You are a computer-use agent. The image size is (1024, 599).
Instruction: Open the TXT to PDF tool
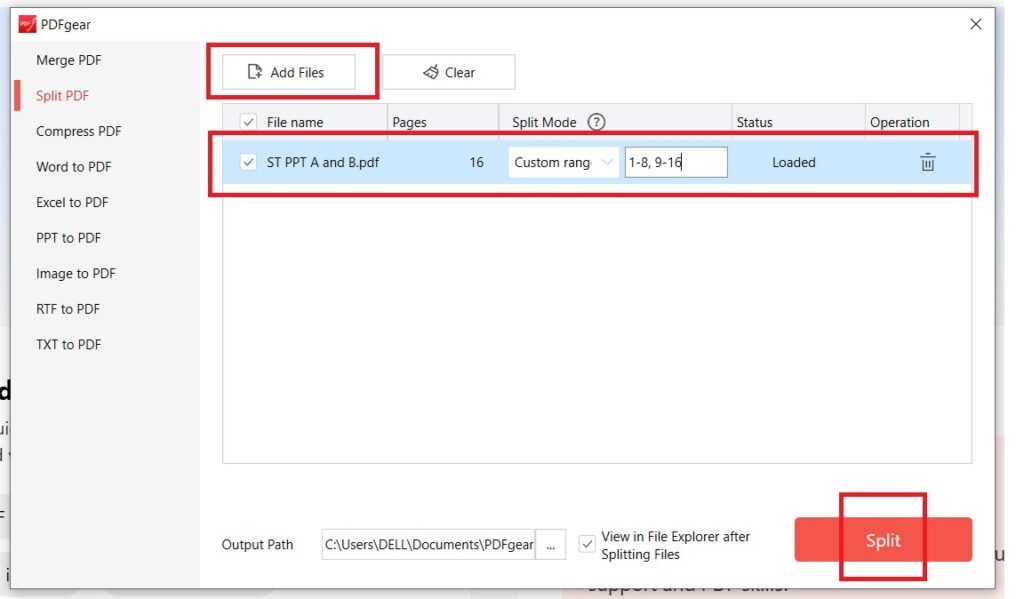[x=69, y=344]
